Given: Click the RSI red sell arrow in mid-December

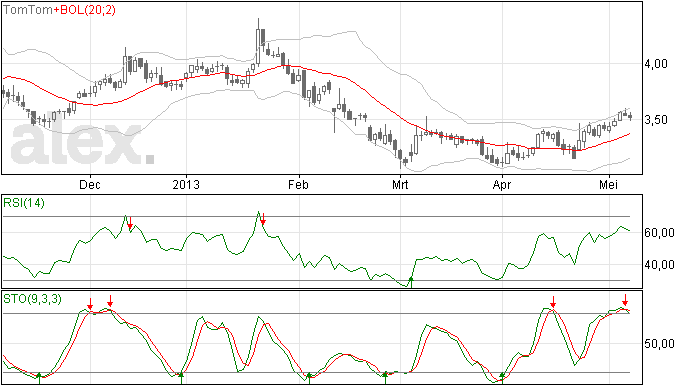Looking at the screenshot, I should (130, 223).
